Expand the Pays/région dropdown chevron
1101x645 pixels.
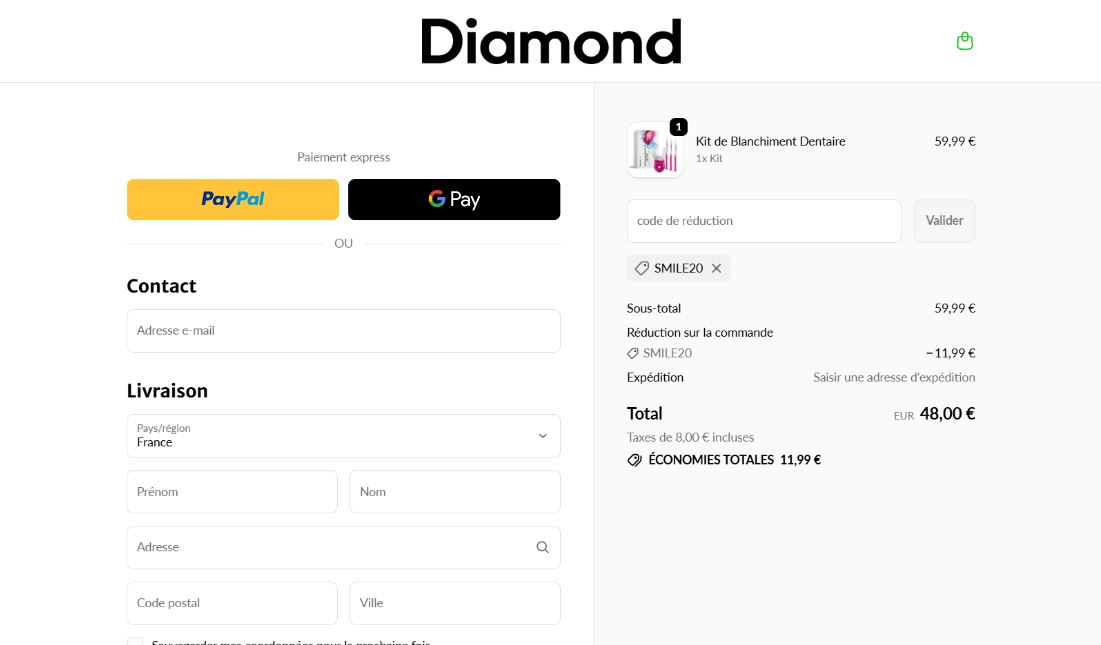click(542, 436)
